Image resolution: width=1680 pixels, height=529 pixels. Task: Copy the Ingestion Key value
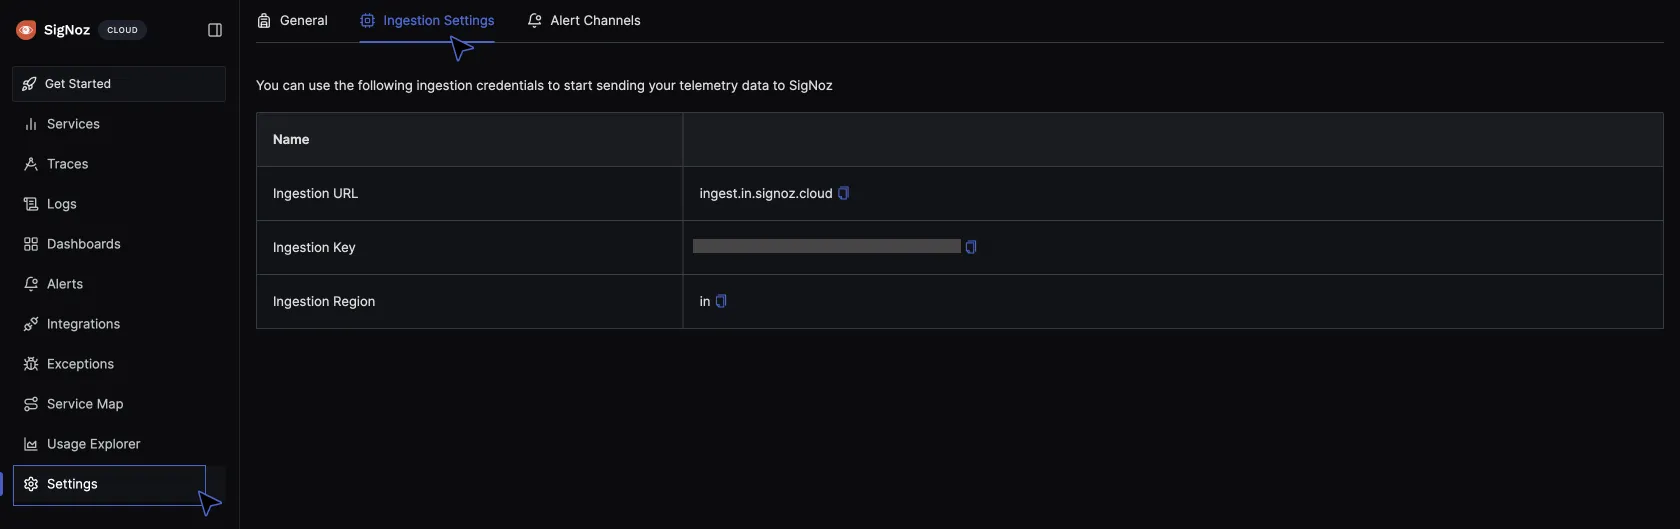pos(970,247)
